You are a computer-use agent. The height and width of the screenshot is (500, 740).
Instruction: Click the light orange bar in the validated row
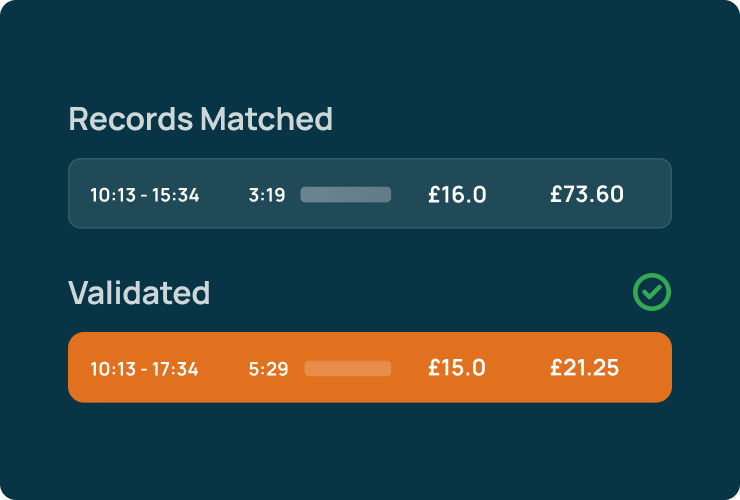coord(348,368)
